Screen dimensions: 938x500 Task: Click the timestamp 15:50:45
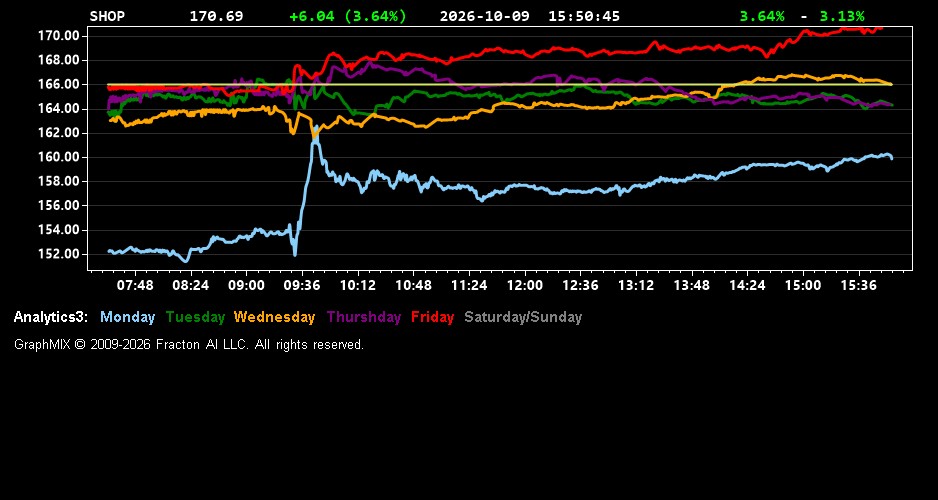coord(584,16)
